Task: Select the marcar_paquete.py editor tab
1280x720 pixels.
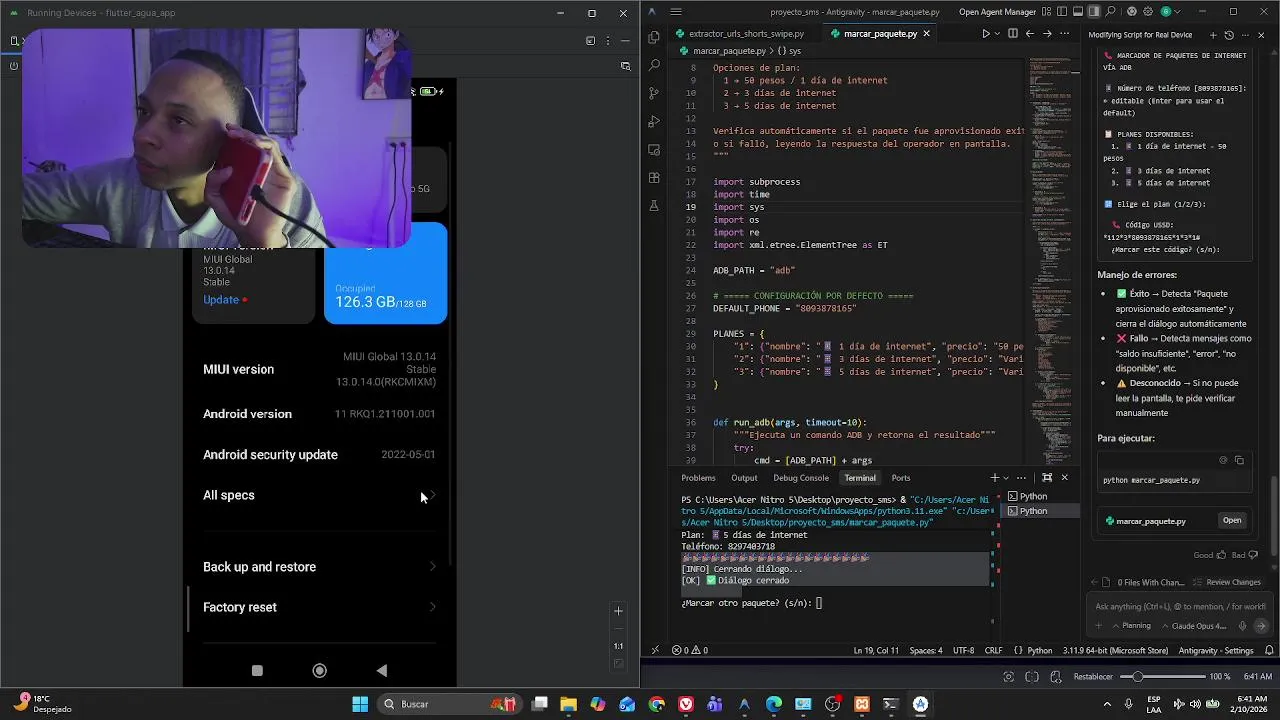Action: [x=880, y=33]
